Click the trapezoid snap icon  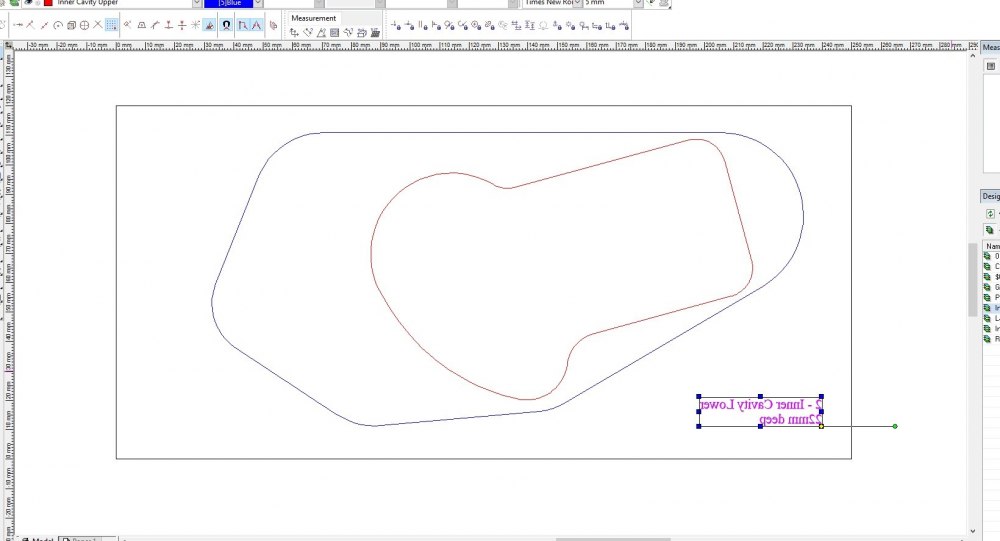tap(142, 25)
